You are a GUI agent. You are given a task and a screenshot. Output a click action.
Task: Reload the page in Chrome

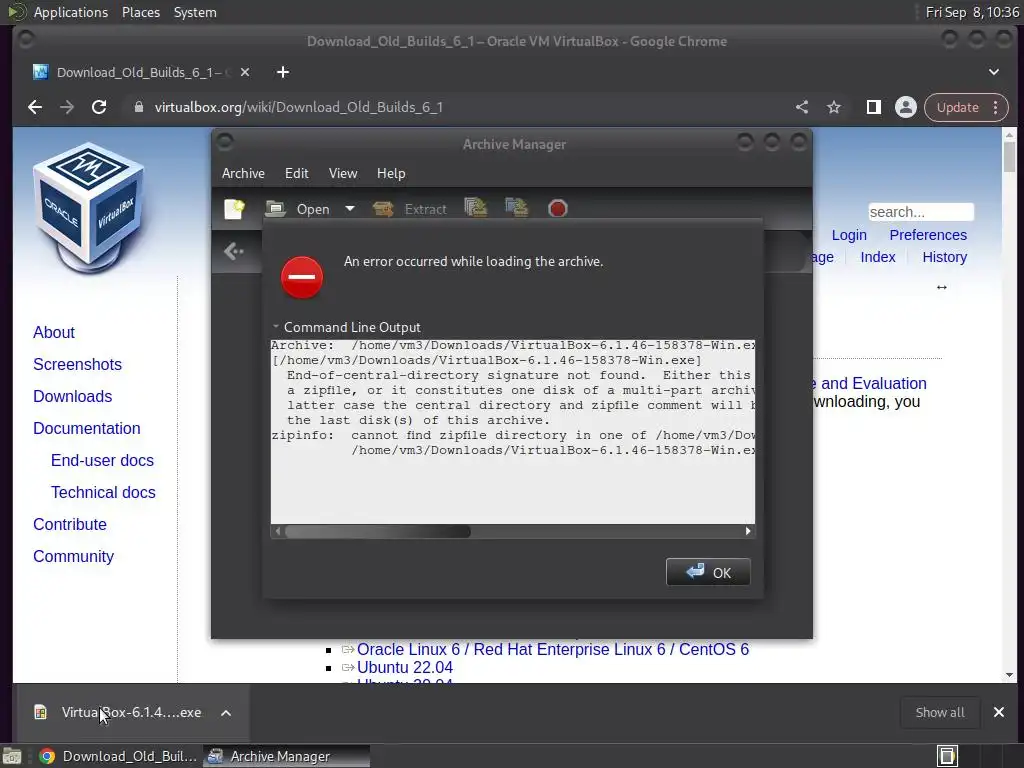click(x=99, y=107)
